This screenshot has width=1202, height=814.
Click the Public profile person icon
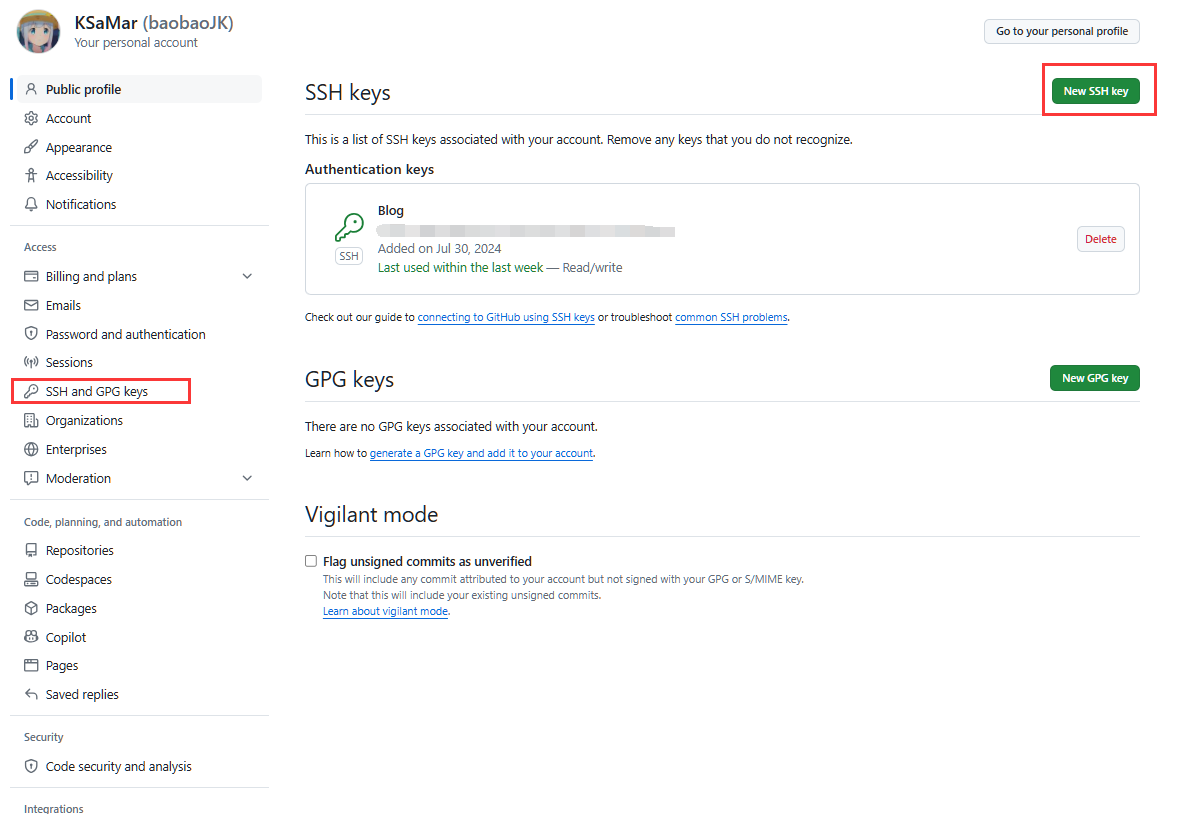point(31,89)
